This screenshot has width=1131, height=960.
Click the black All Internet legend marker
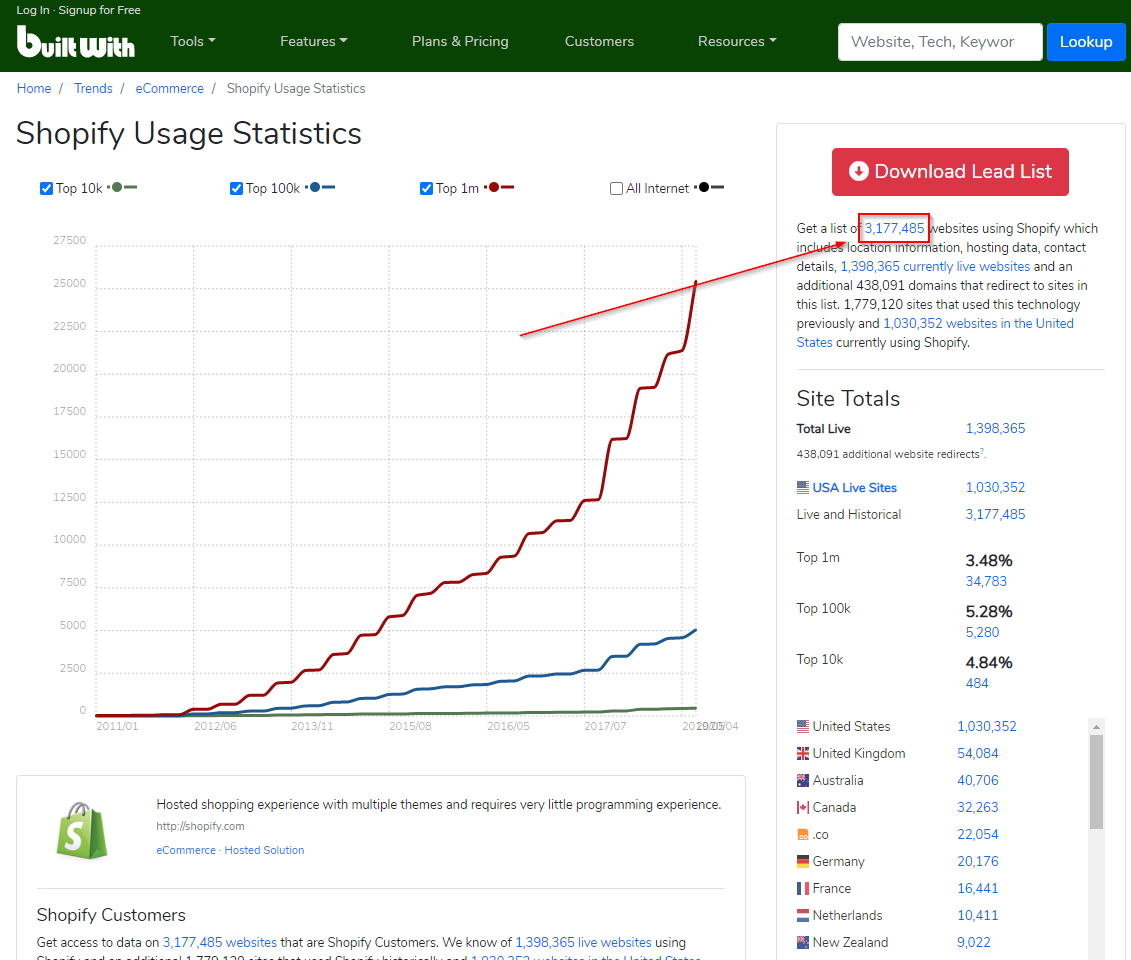click(709, 188)
